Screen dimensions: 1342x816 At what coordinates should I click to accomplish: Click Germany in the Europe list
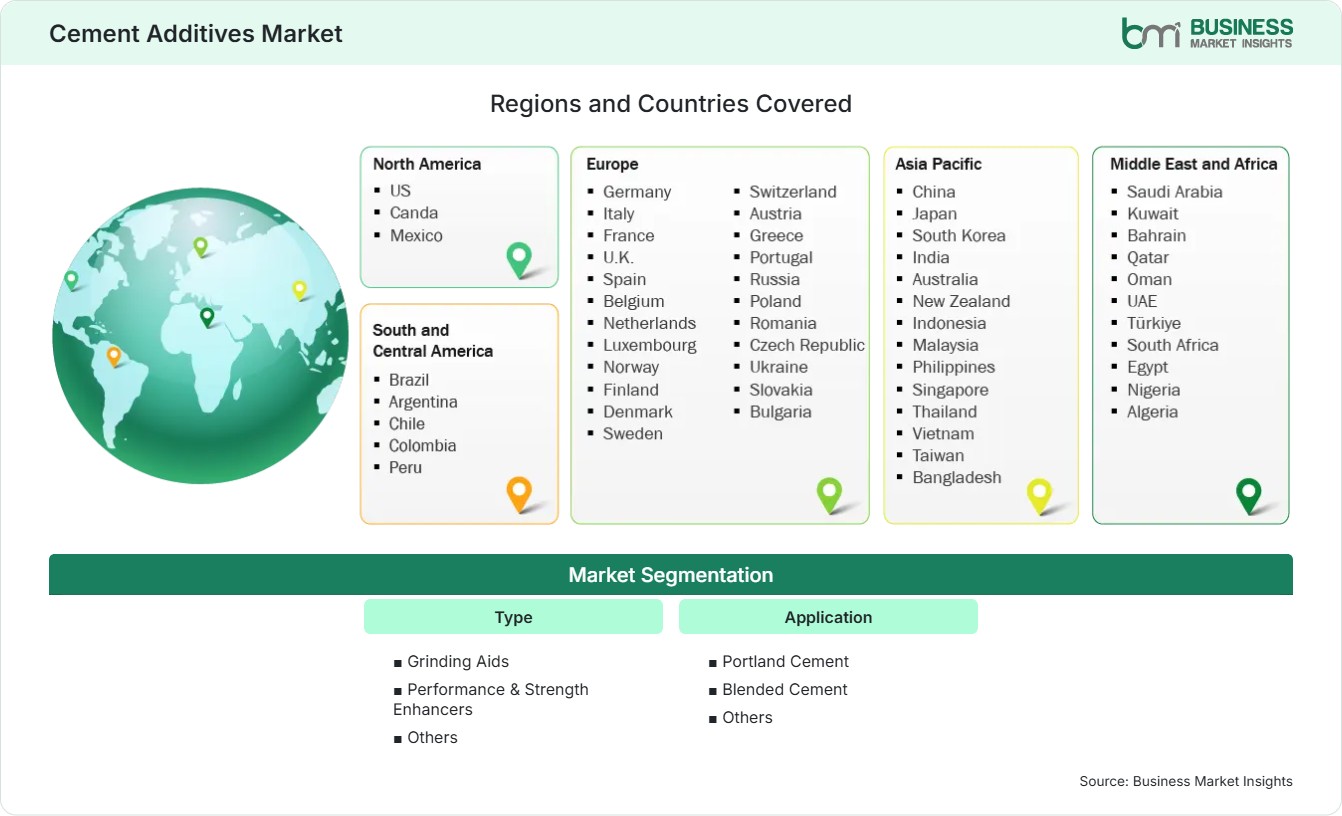tap(637, 192)
